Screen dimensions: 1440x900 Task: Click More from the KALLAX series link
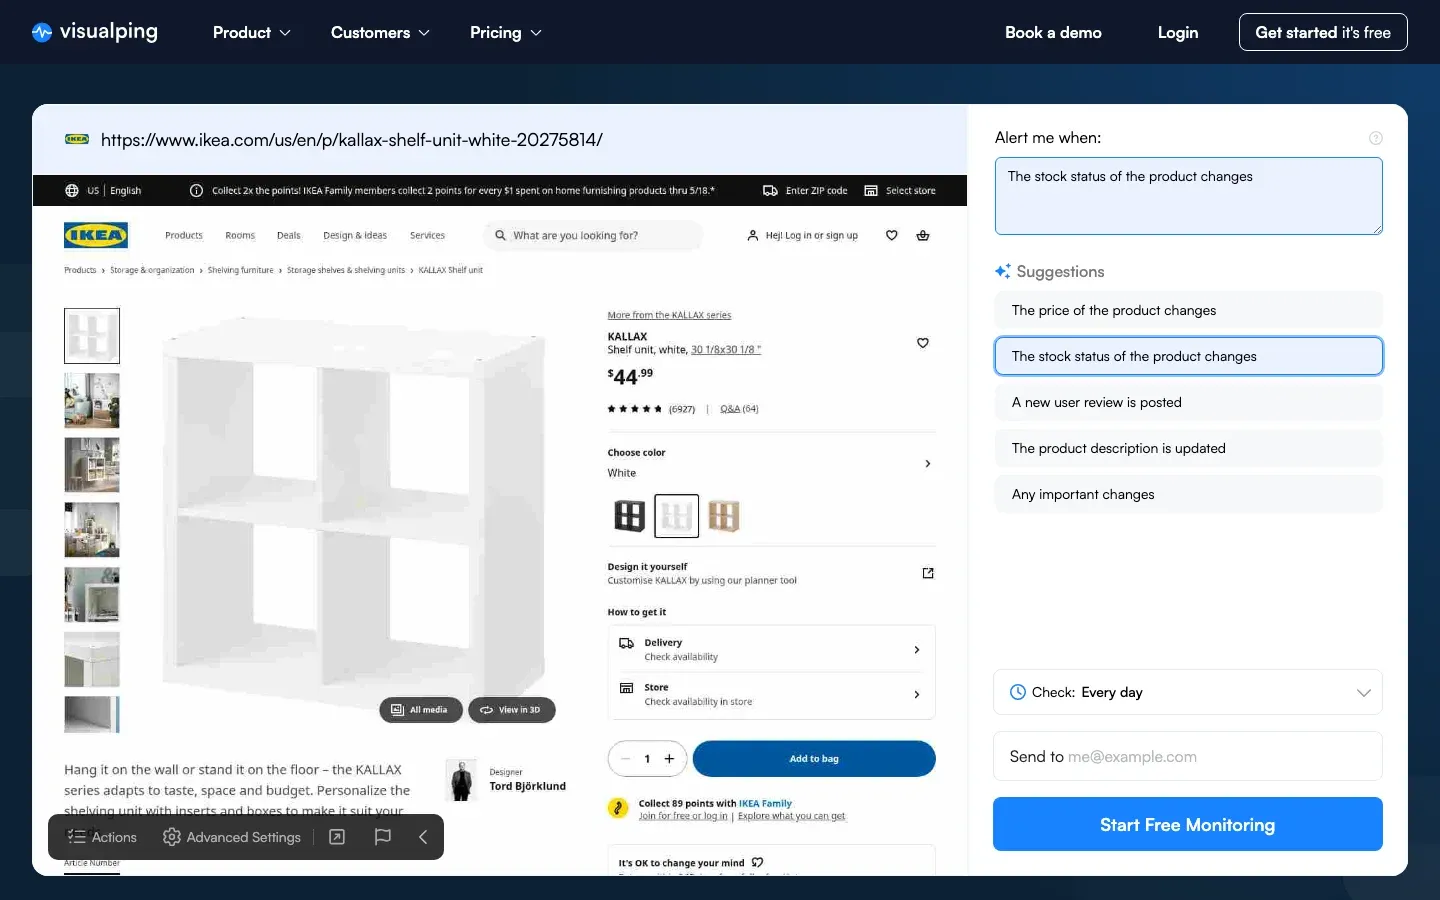pos(669,315)
